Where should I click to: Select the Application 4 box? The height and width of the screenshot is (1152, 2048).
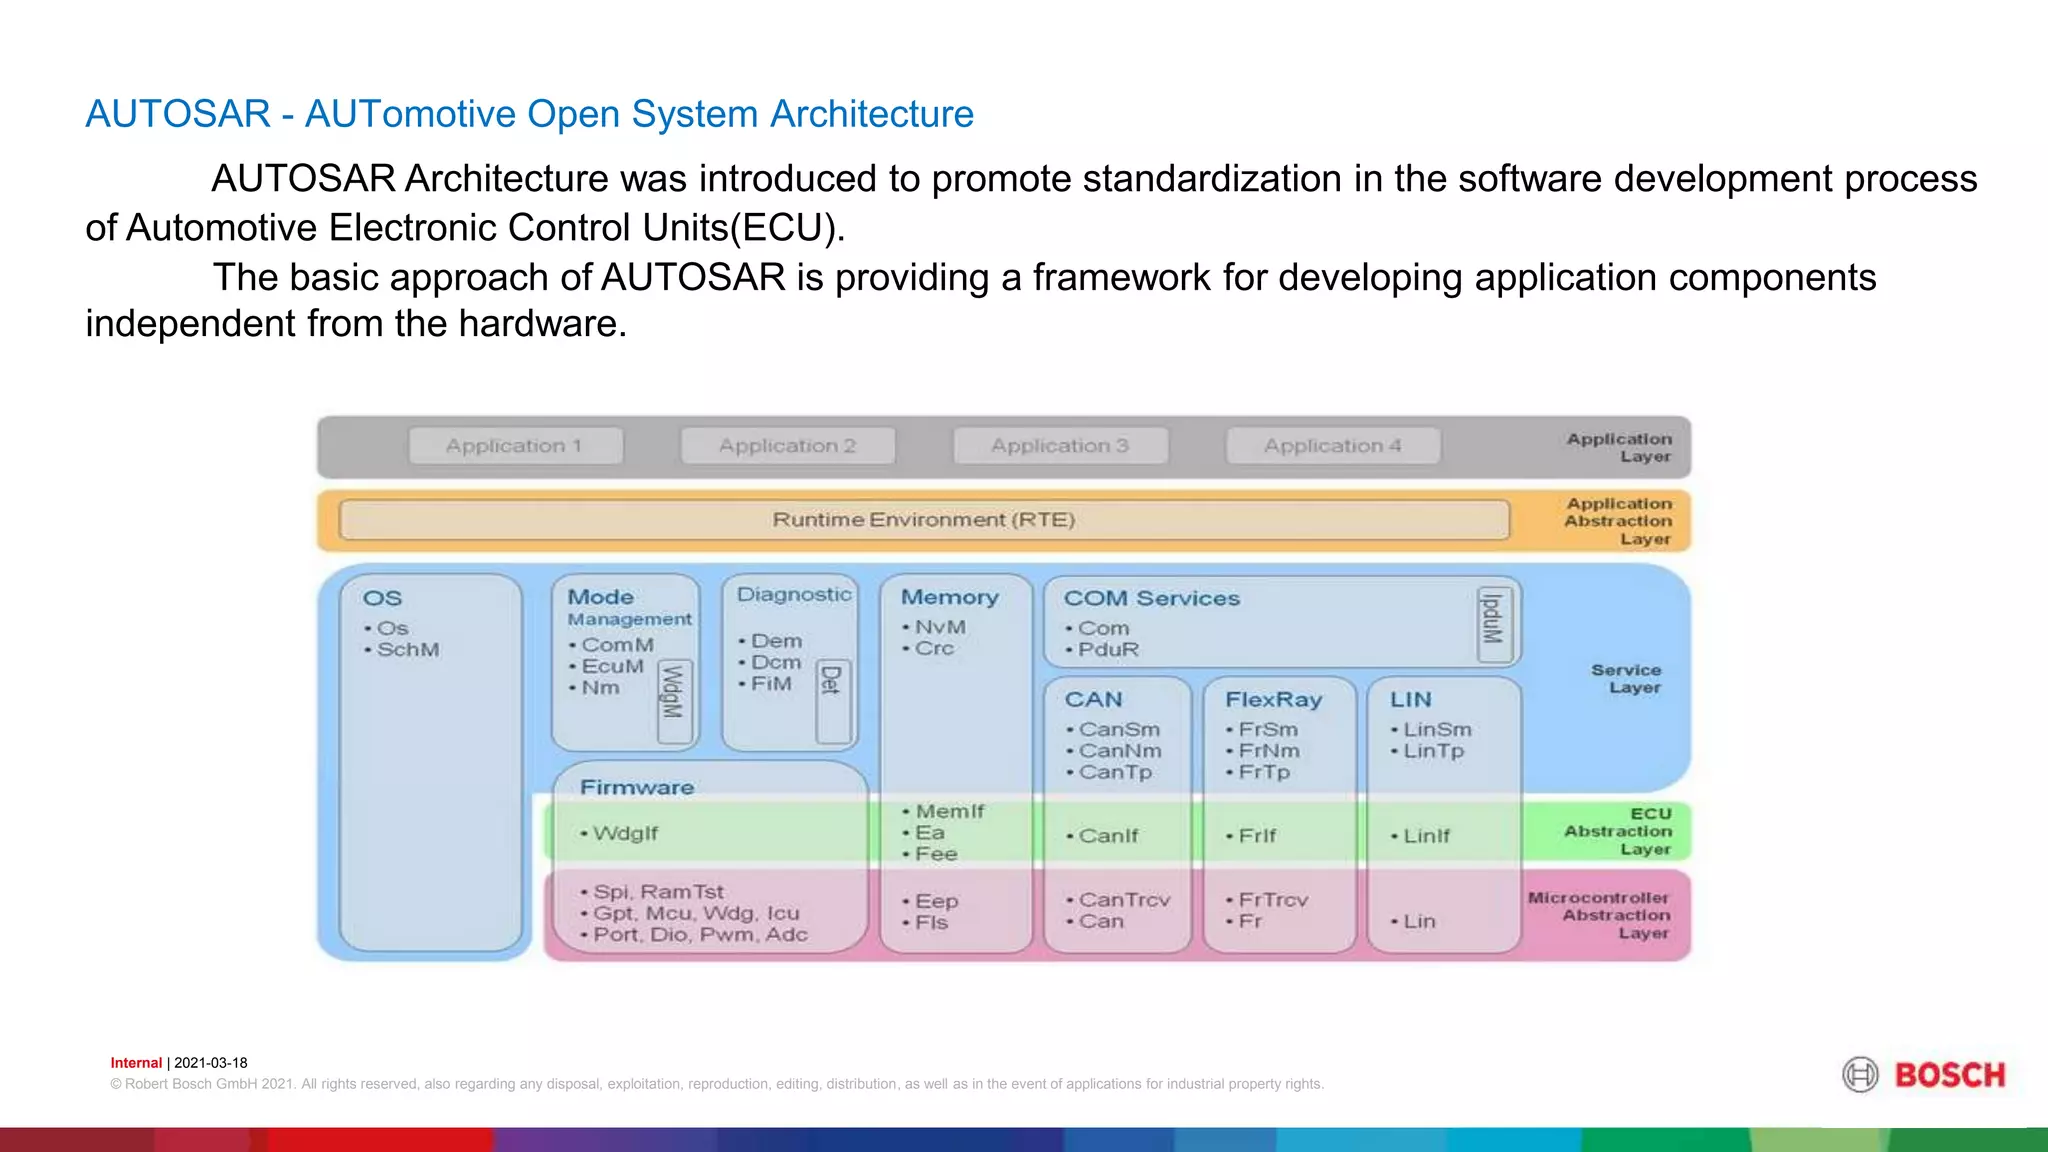click(x=1333, y=446)
